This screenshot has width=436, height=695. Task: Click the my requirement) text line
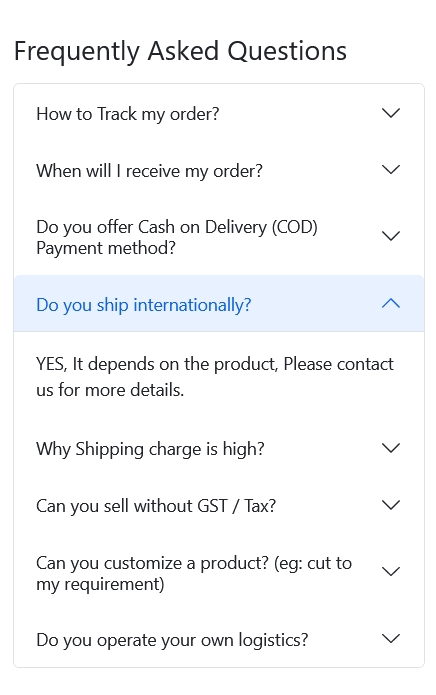click(x=100, y=584)
